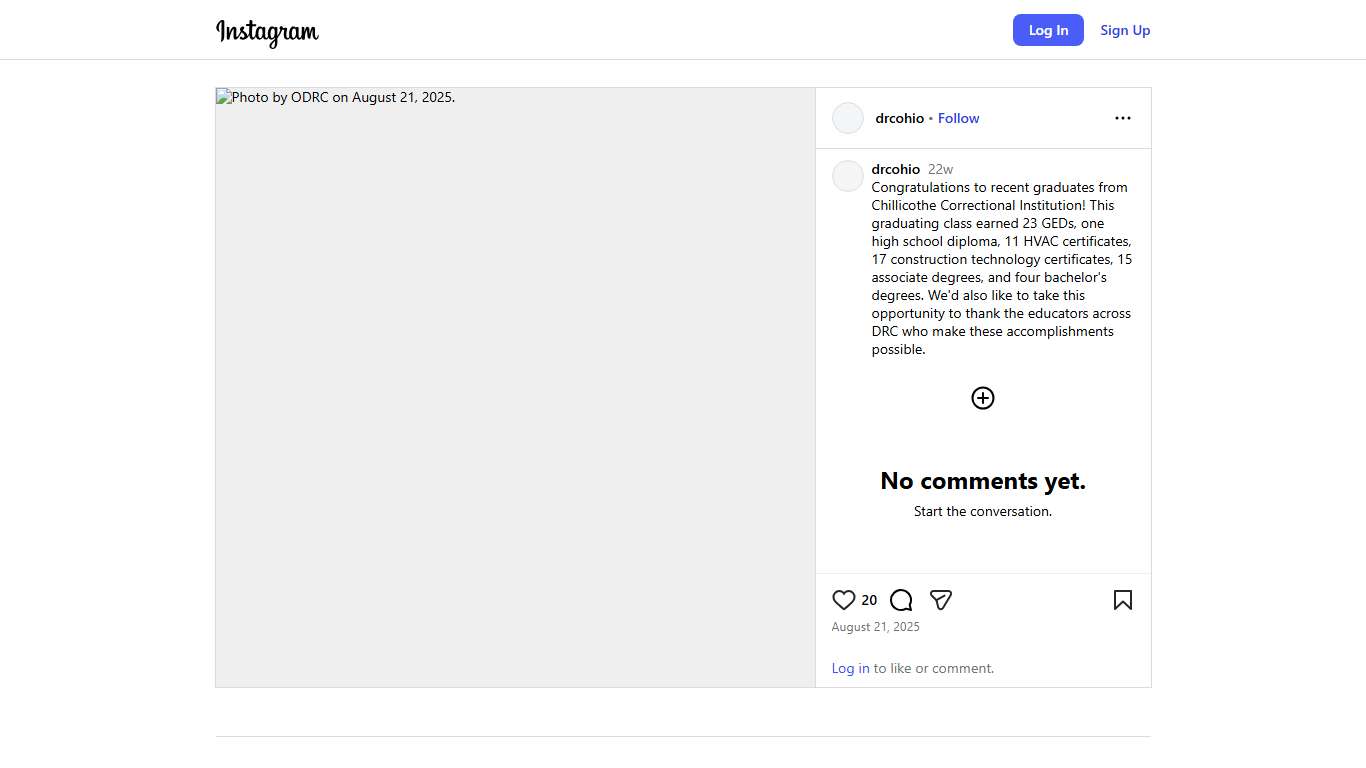Screen dimensions: 1366x768
Task: Click the comment speech bubble icon
Action: pyautogui.click(x=901, y=600)
